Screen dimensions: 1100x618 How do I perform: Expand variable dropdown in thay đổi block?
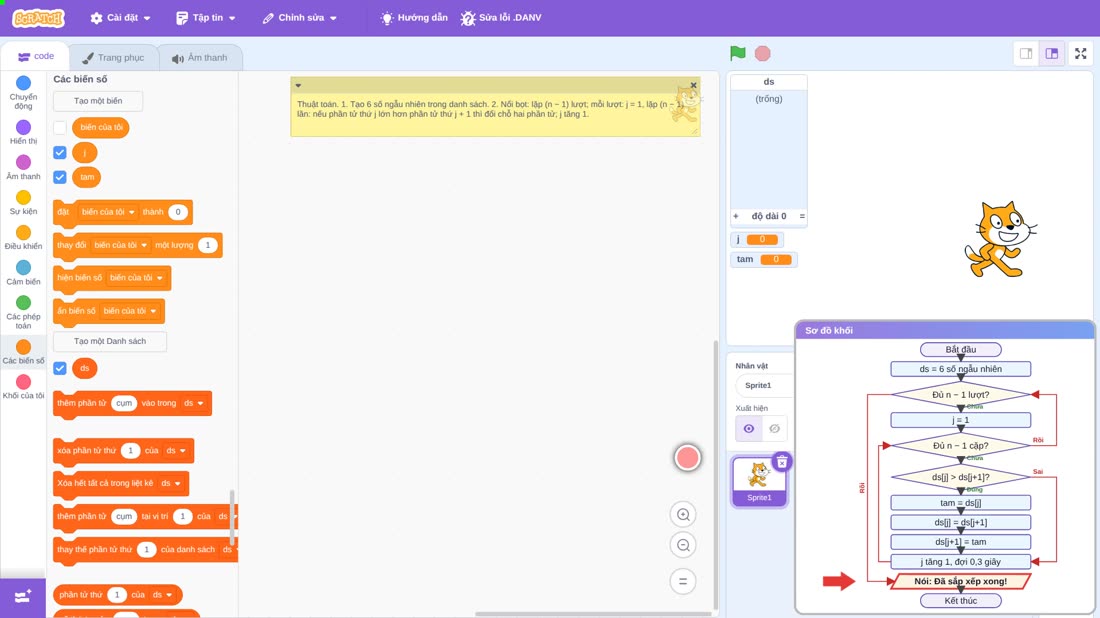pyautogui.click(x=121, y=245)
